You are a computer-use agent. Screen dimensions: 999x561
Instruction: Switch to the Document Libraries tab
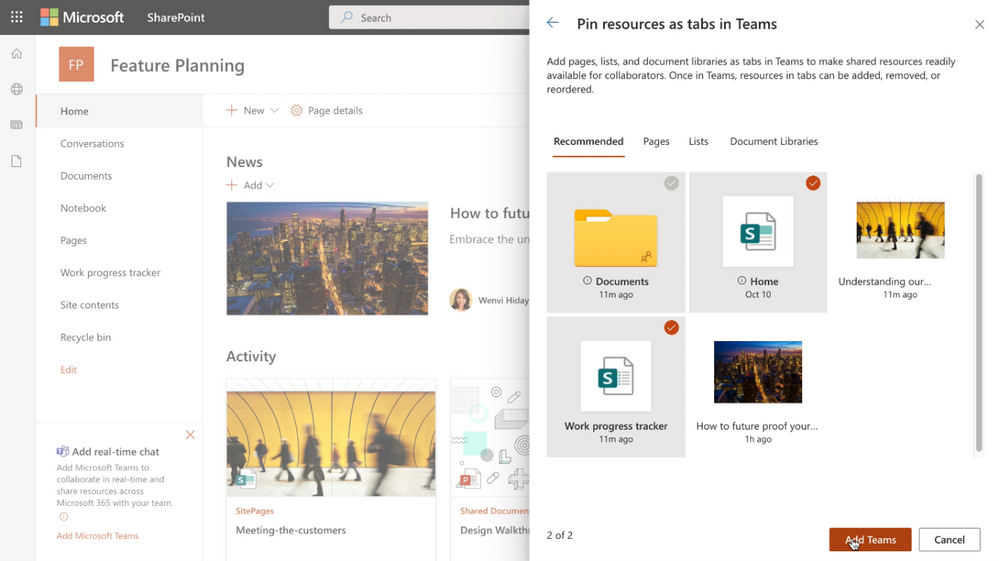[773, 141]
